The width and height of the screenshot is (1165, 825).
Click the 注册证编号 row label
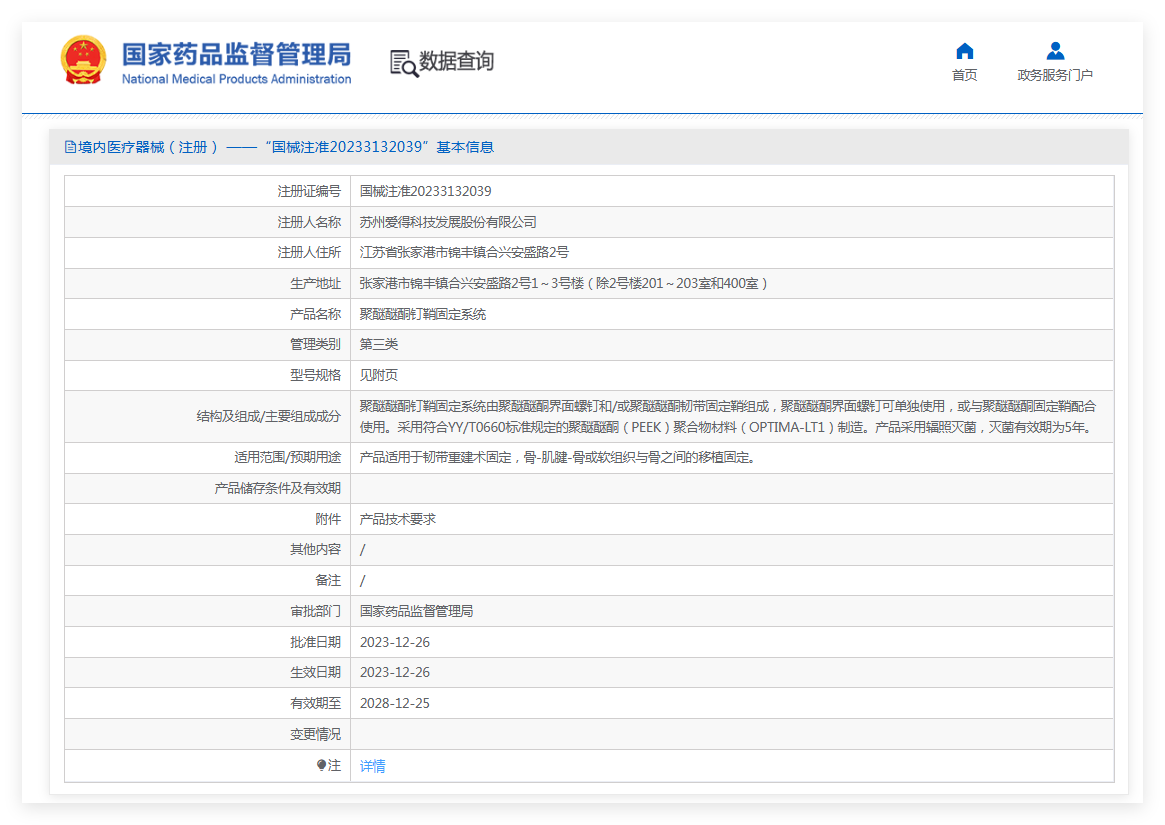[309, 192]
